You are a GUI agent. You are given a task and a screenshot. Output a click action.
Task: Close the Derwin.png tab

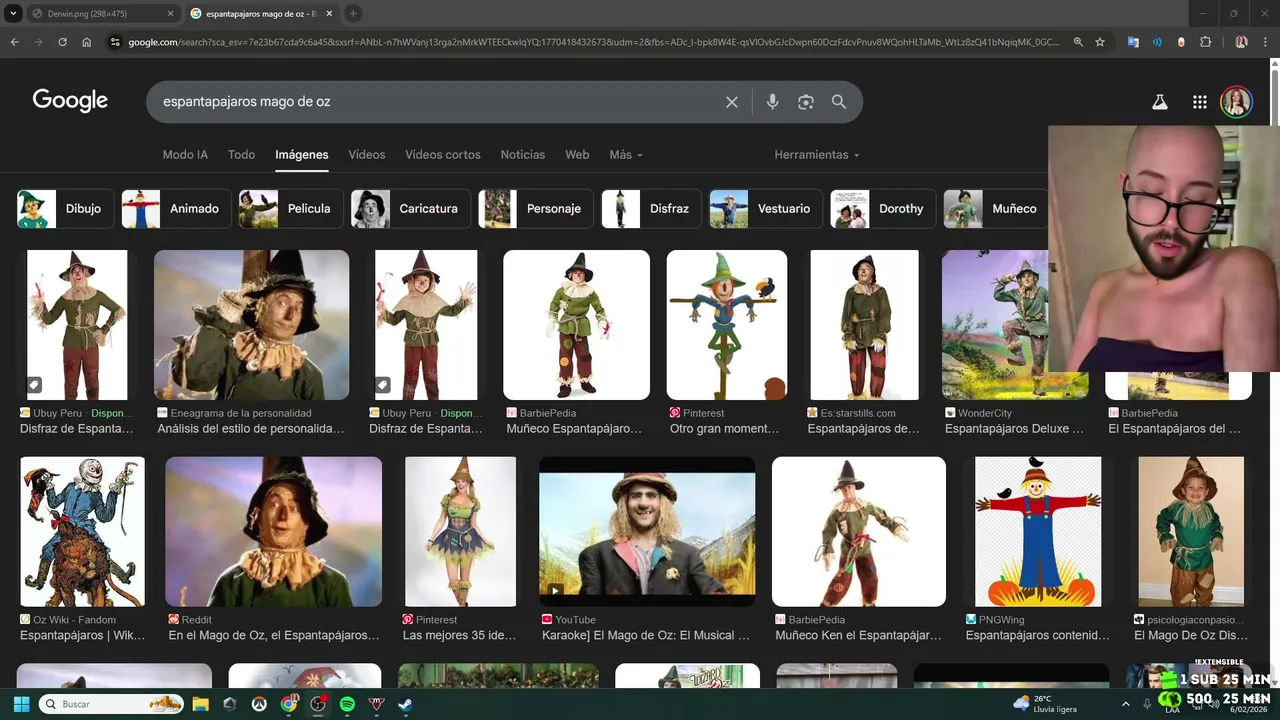coord(170,14)
